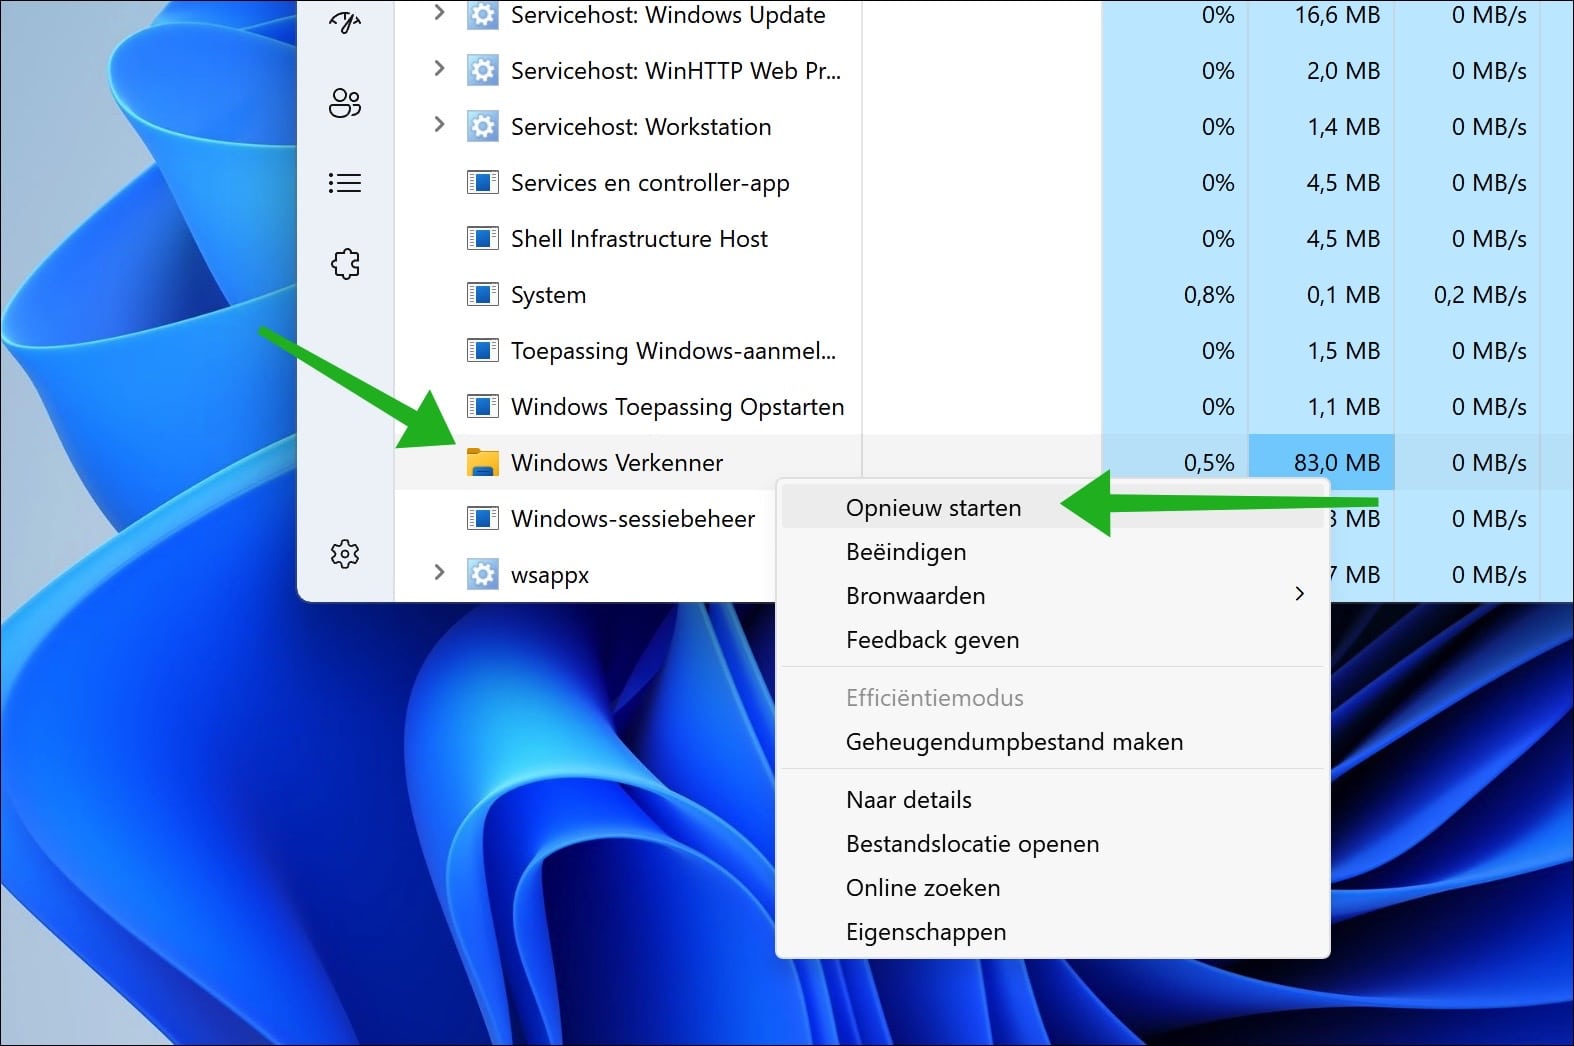The width and height of the screenshot is (1574, 1046).
Task: Select the 83,0 MB memory cell
Action: tap(1321, 462)
